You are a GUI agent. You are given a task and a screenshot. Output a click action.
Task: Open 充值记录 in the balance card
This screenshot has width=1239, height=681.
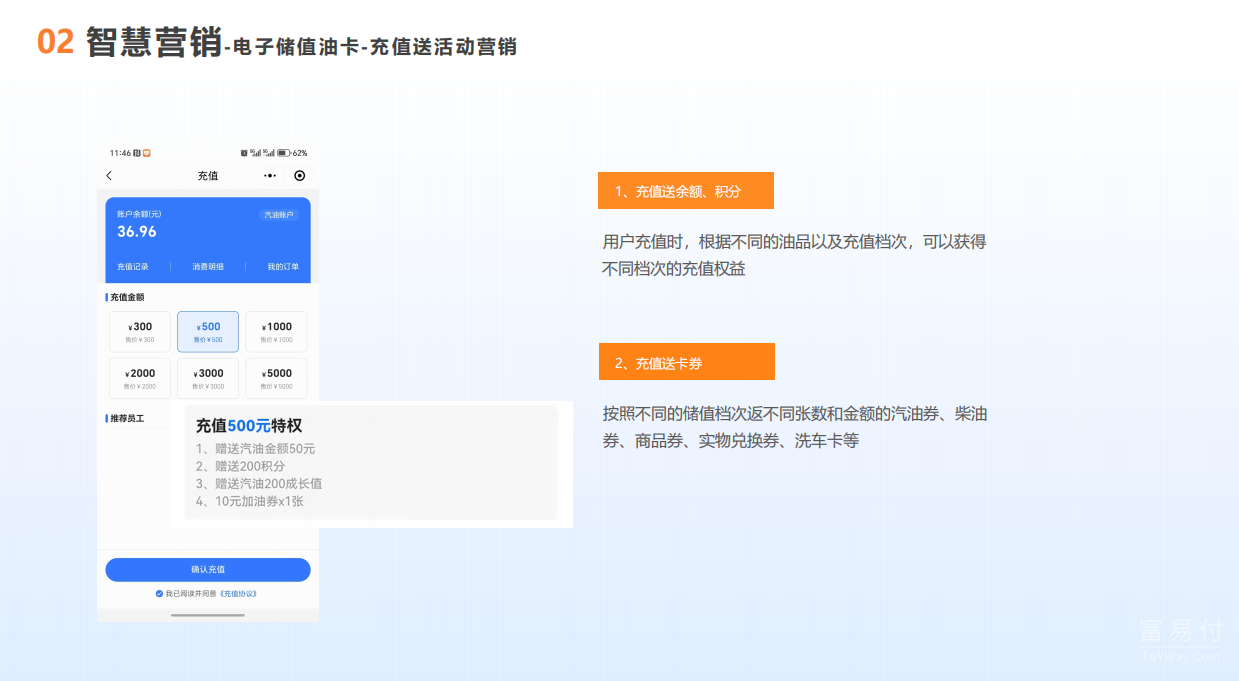(133, 267)
